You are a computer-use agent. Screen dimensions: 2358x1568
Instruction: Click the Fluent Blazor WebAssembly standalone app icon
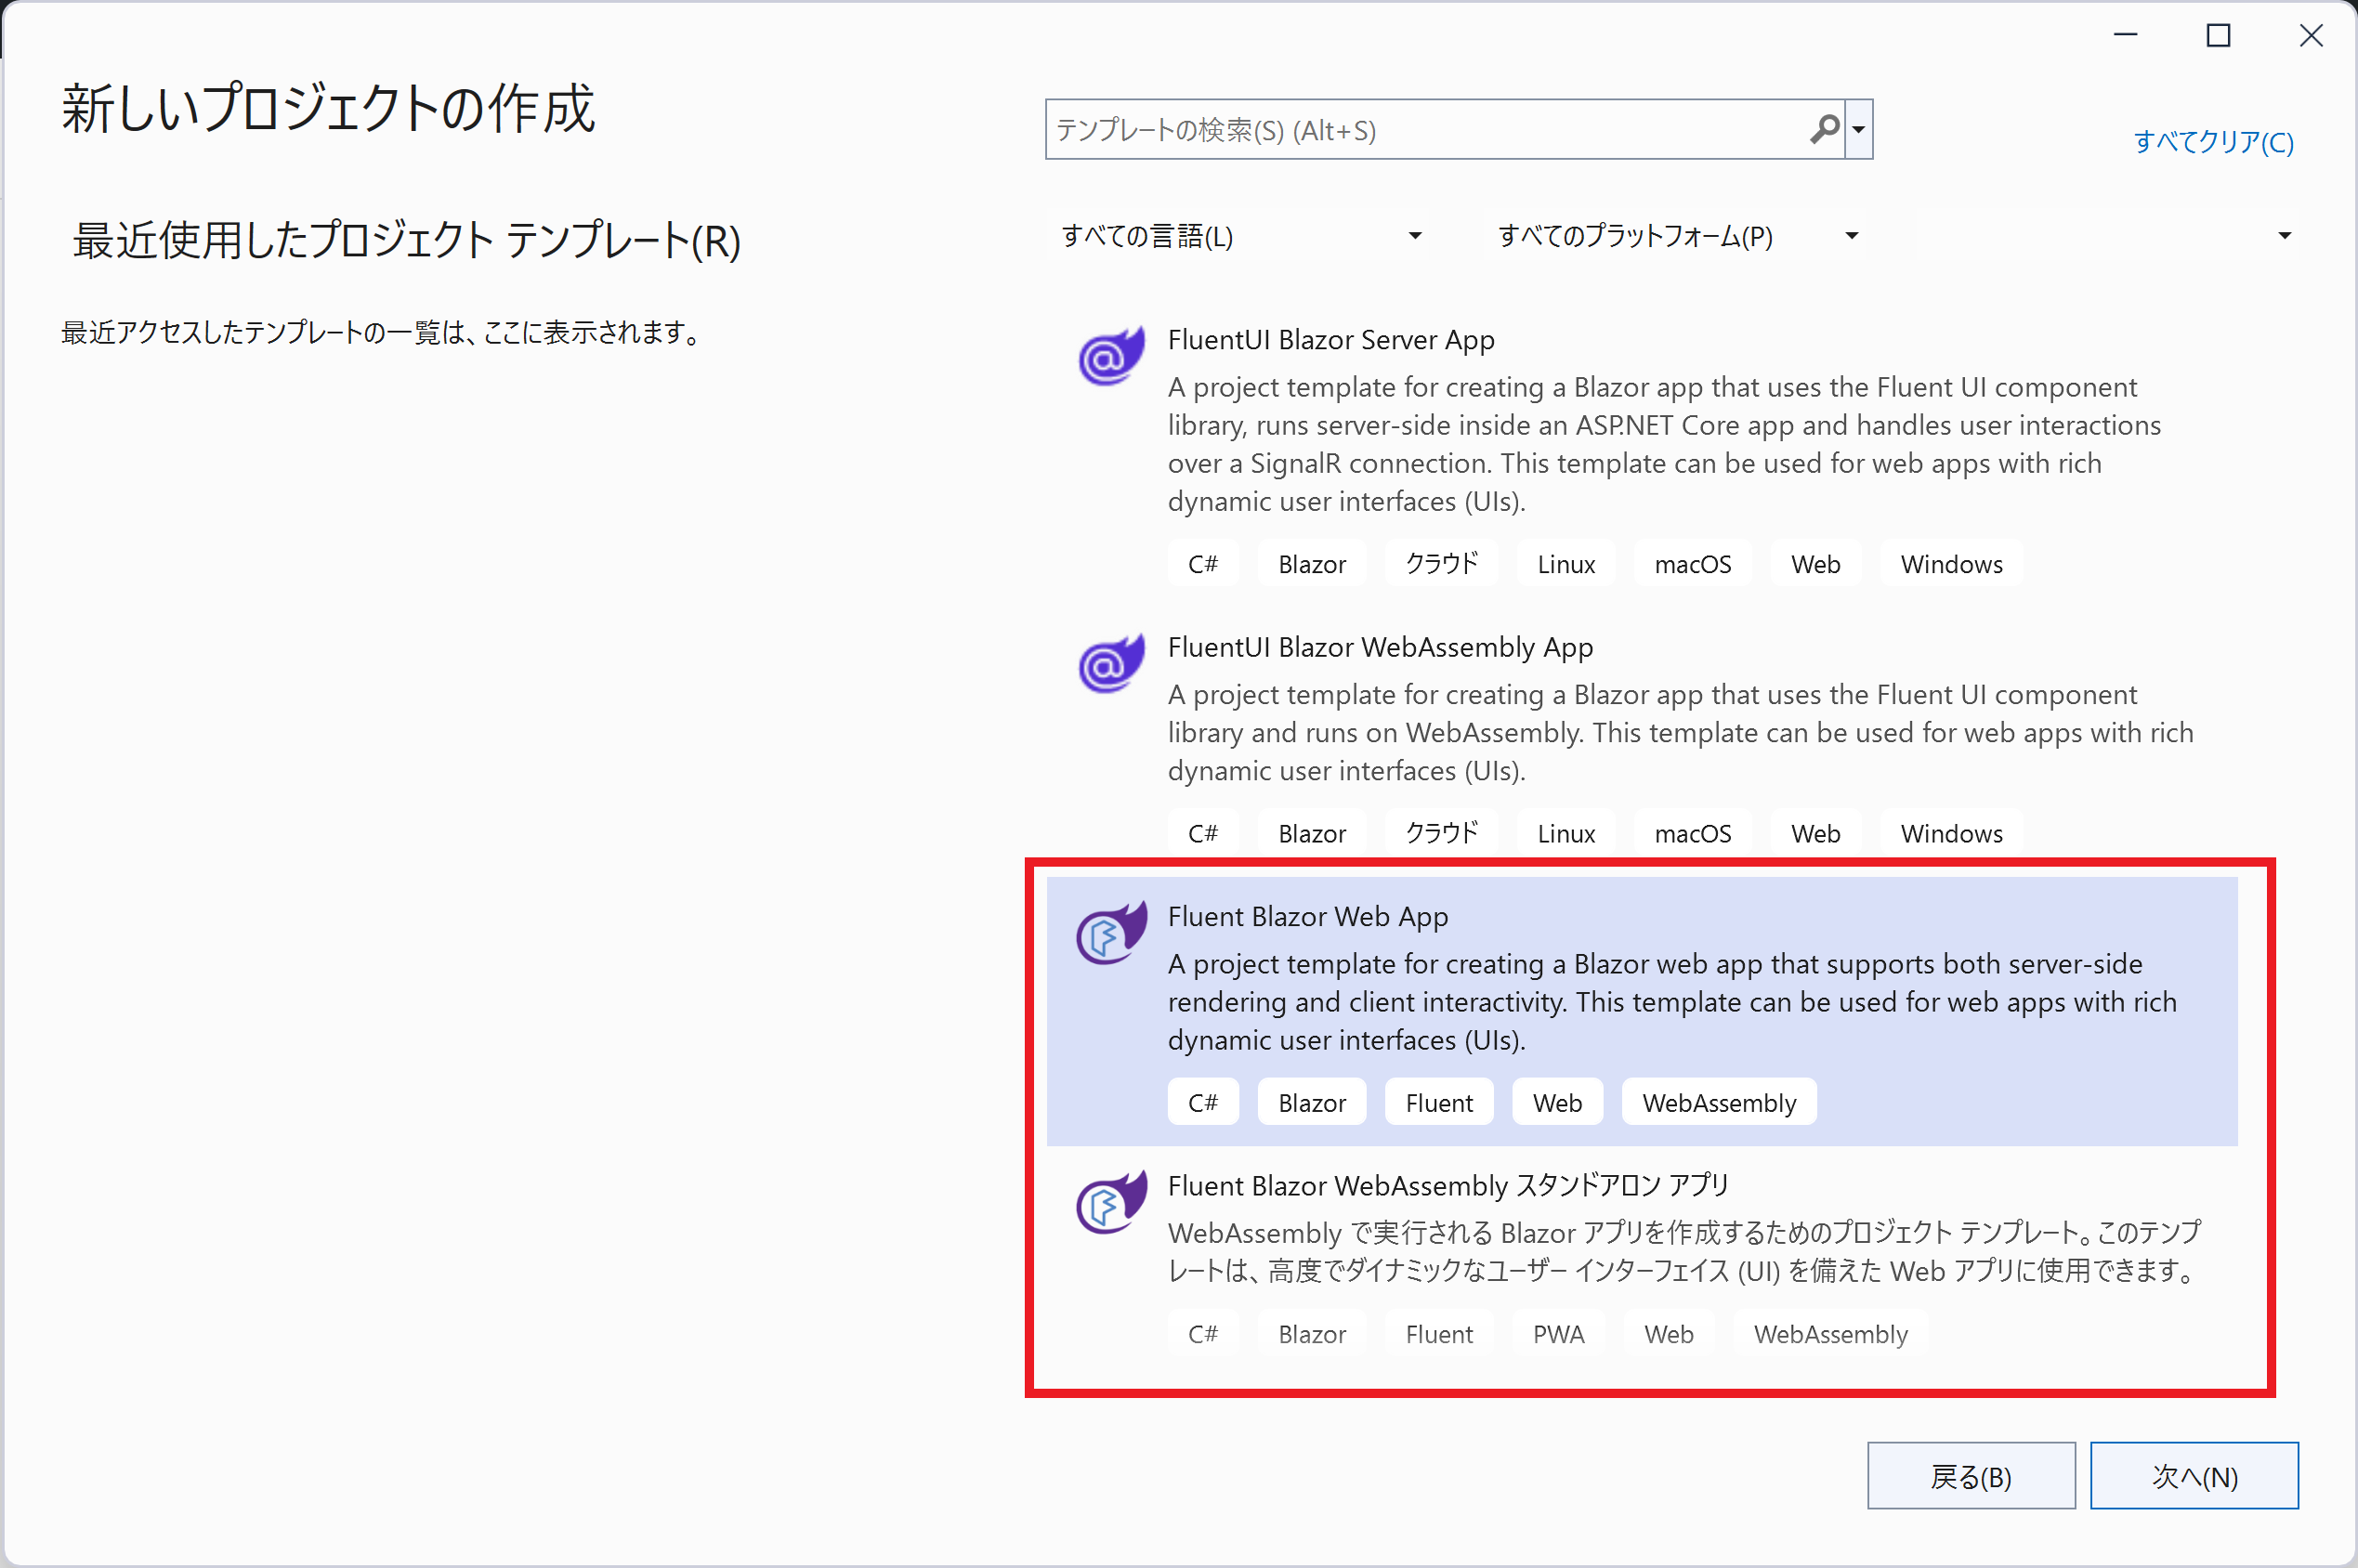point(1111,1202)
